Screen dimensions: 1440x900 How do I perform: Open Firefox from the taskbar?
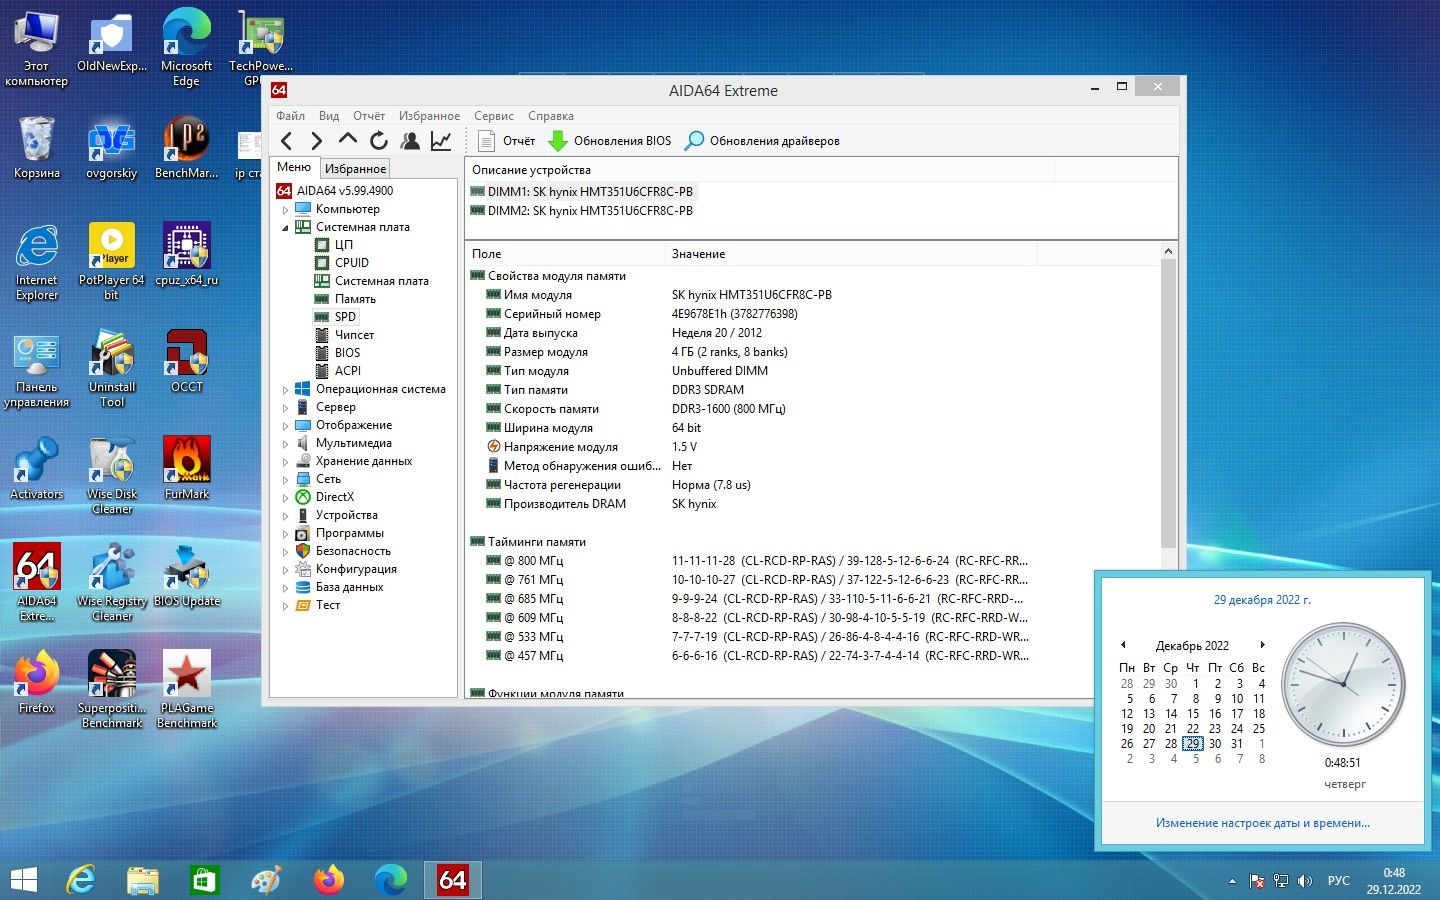click(329, 880)
